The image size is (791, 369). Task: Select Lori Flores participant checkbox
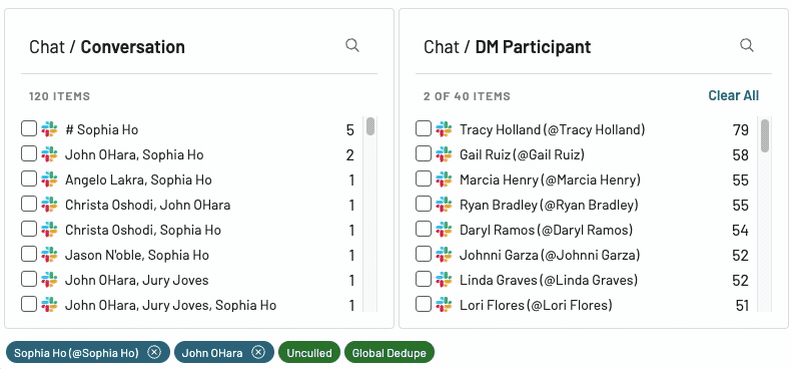pos(423,304)
